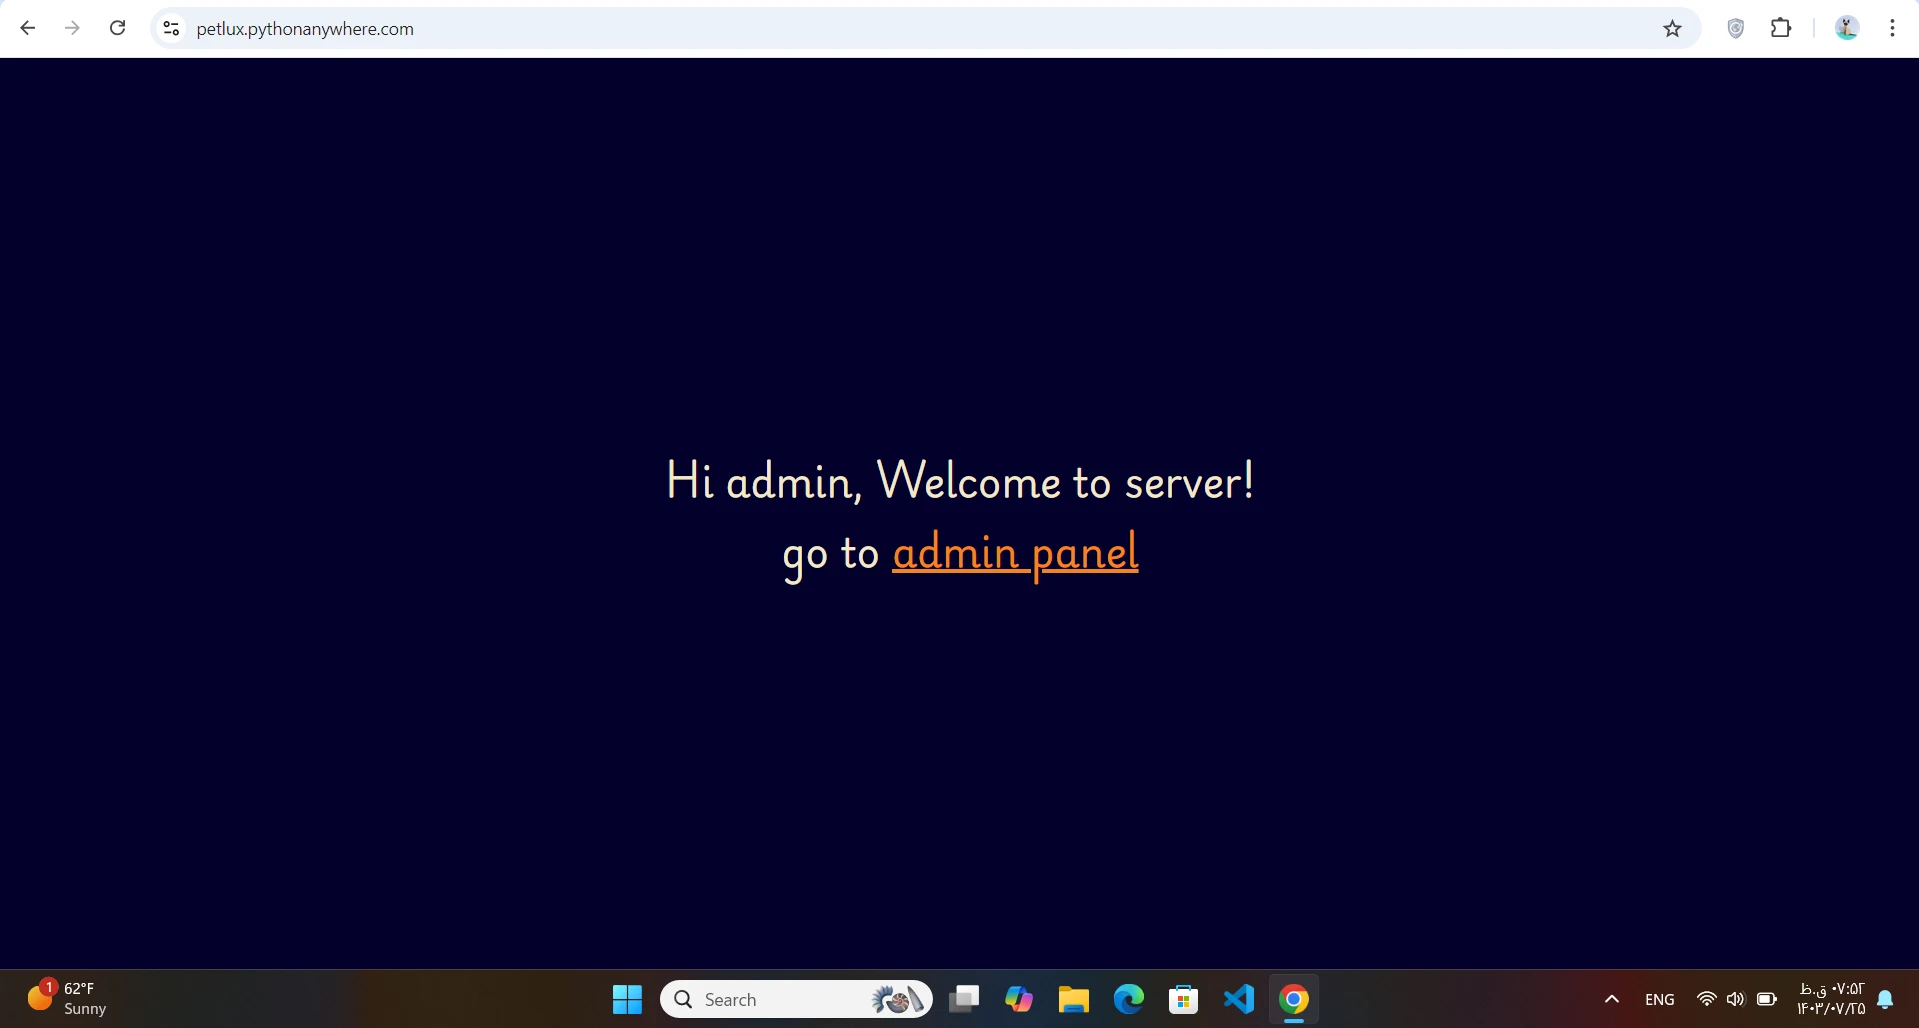Click the browser forward arrow
This screenshot has height=1028, width=1919.
click(x=72, y=28)
